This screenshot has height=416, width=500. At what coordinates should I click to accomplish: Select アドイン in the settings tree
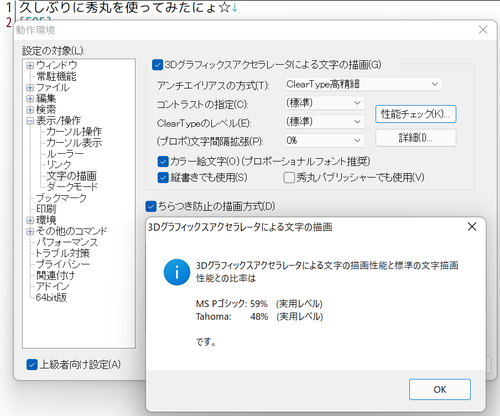[x=52, y=286]
